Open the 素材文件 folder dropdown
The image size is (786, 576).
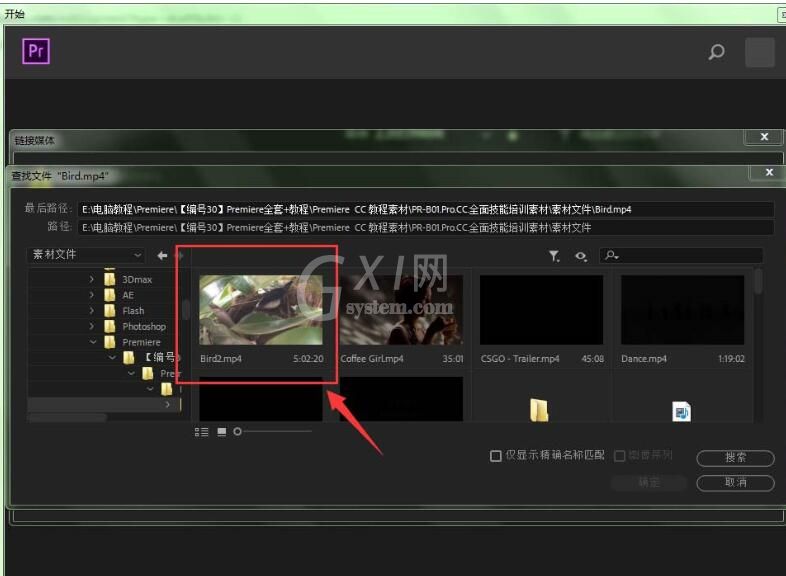point(86,255)
